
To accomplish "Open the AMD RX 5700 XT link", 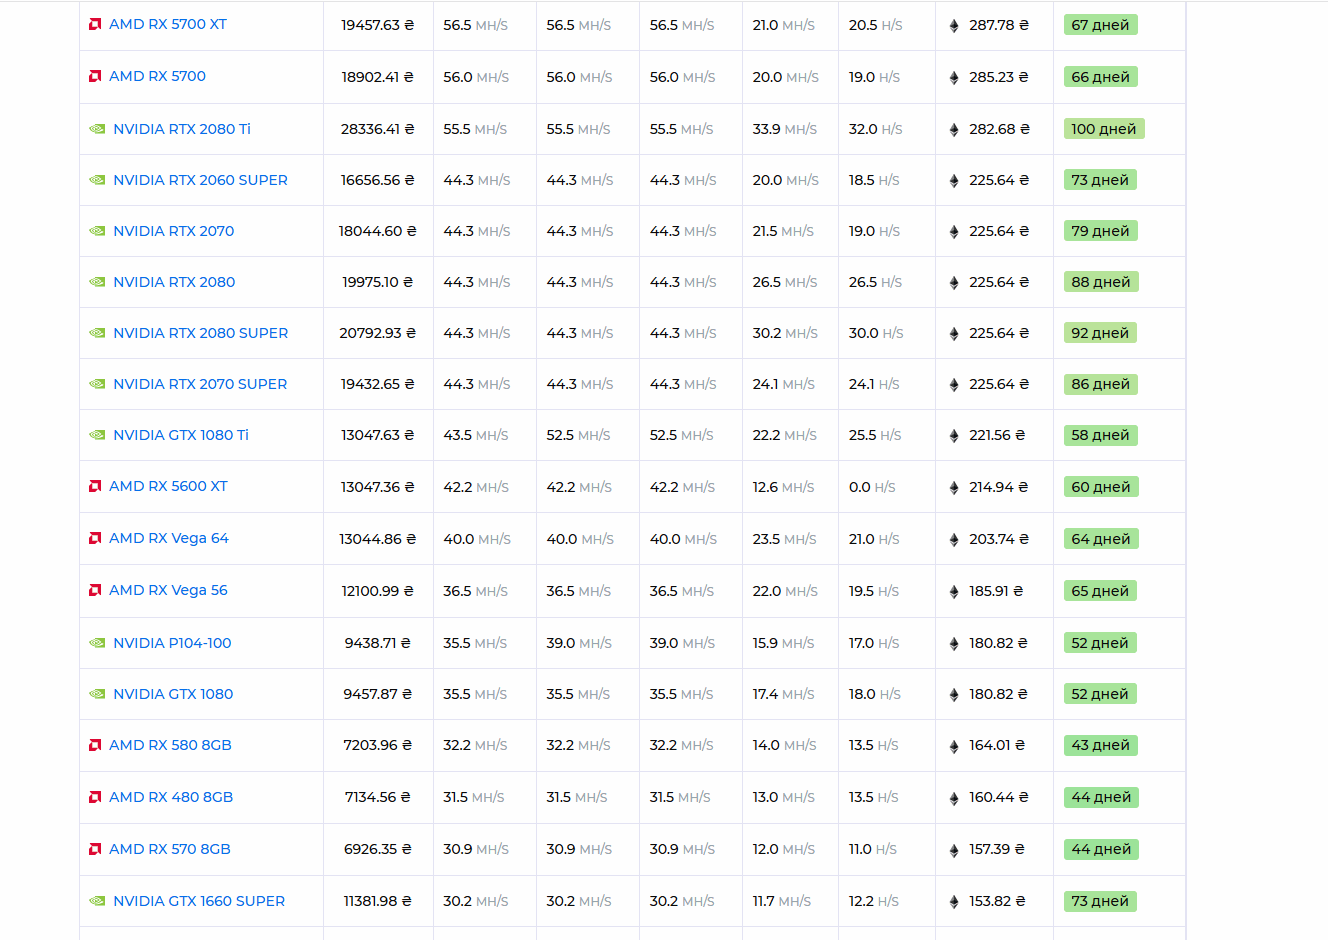I will pyautogui.click(x=168, y=24).
